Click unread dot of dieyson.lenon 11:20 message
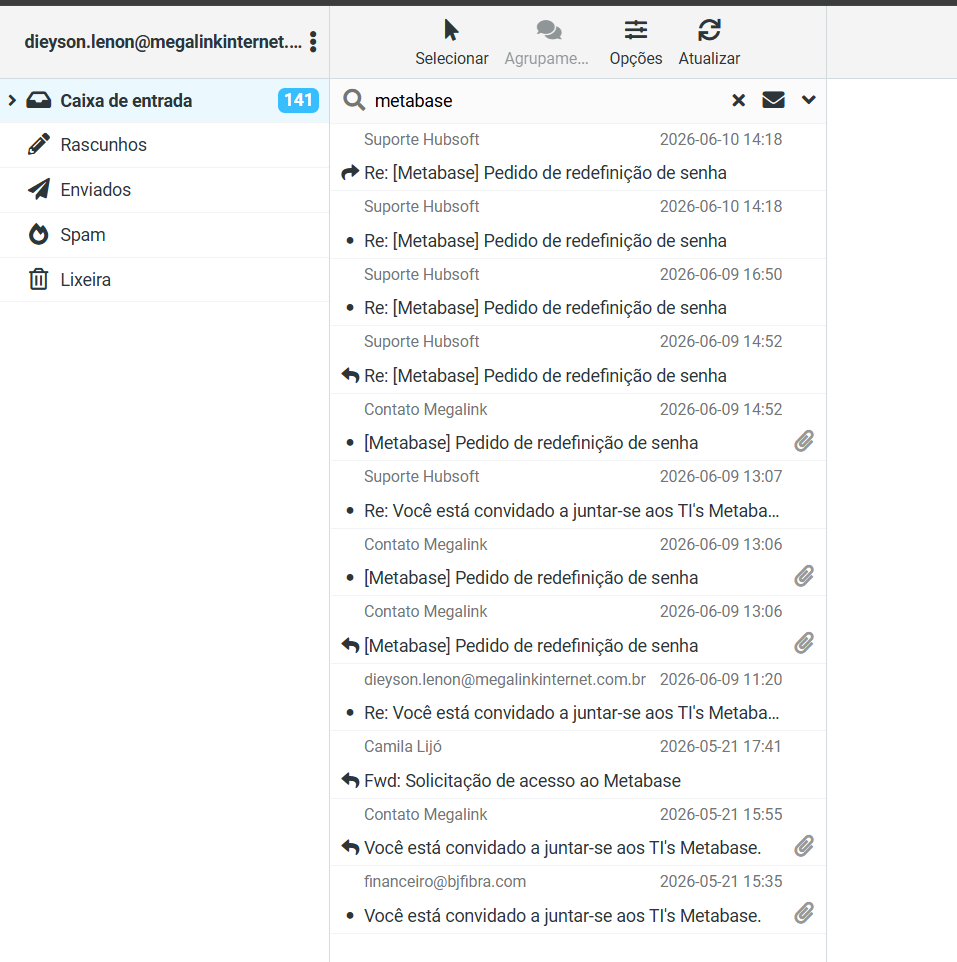The image size is (957, 962). coord(350,712)
